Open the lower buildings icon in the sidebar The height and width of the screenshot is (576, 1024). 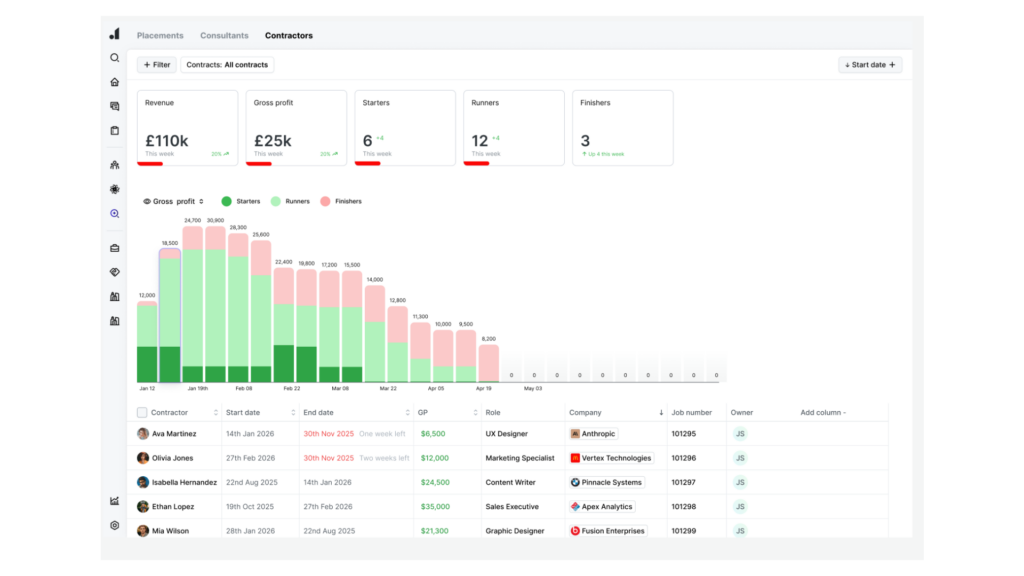114,321
